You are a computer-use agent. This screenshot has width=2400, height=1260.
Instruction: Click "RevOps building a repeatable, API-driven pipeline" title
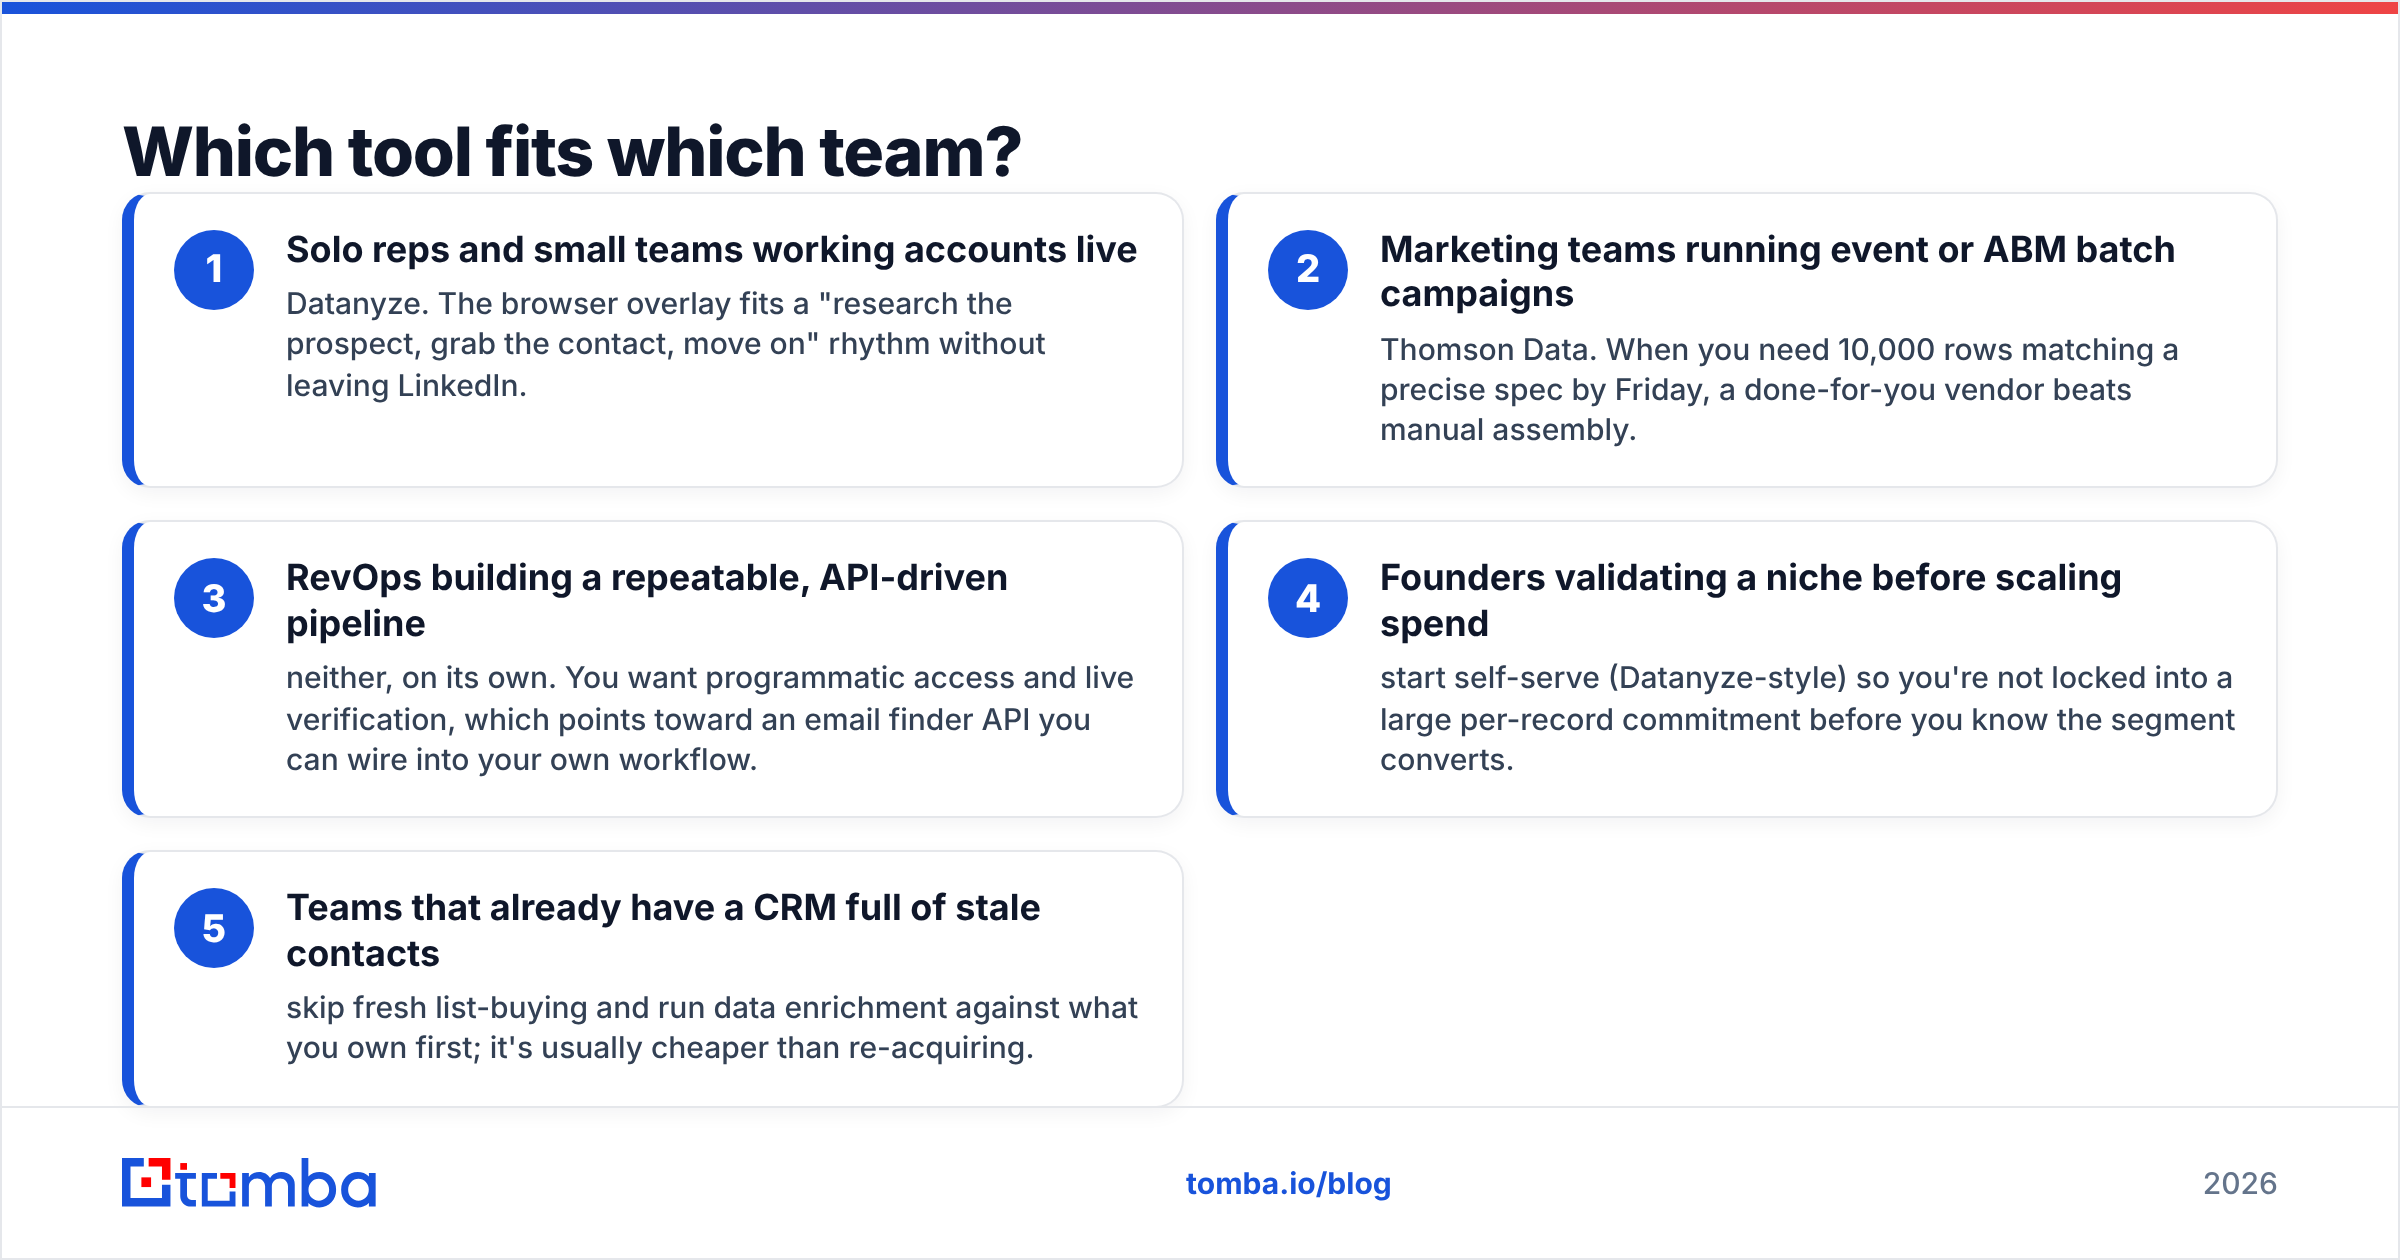pyautogui.click(x=646, y=600)
